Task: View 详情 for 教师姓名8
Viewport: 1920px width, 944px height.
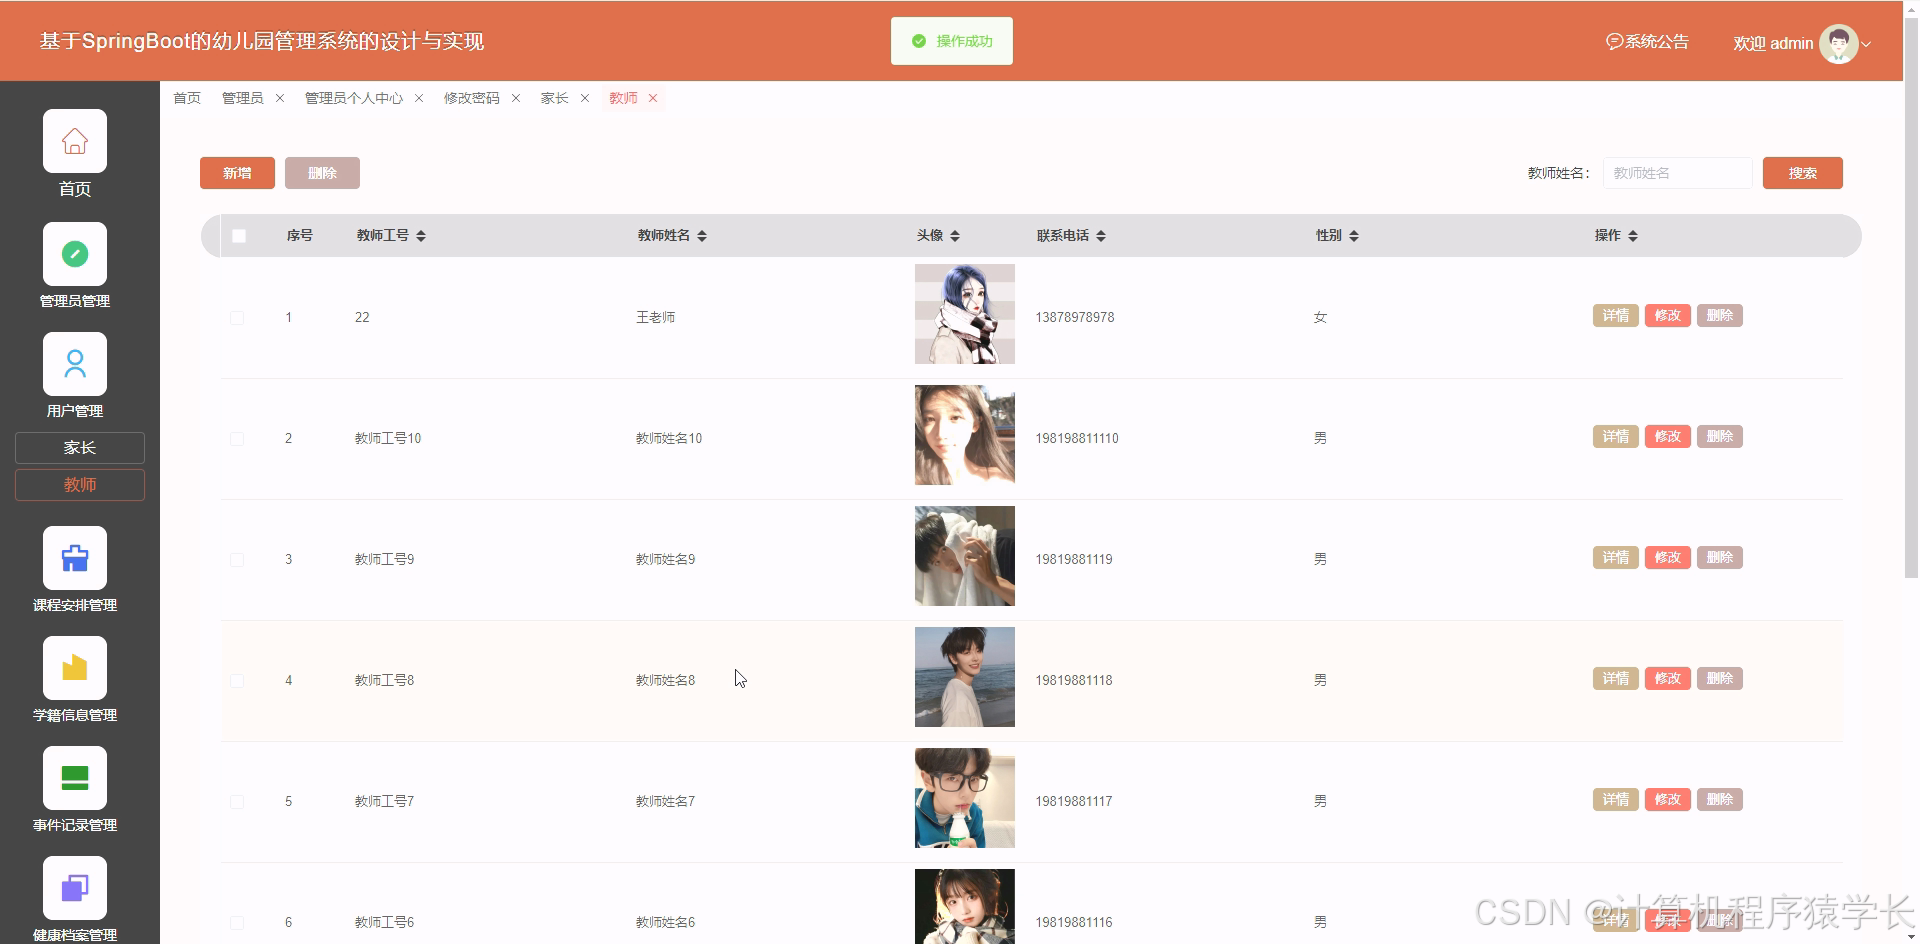Action: [1616, 679]
